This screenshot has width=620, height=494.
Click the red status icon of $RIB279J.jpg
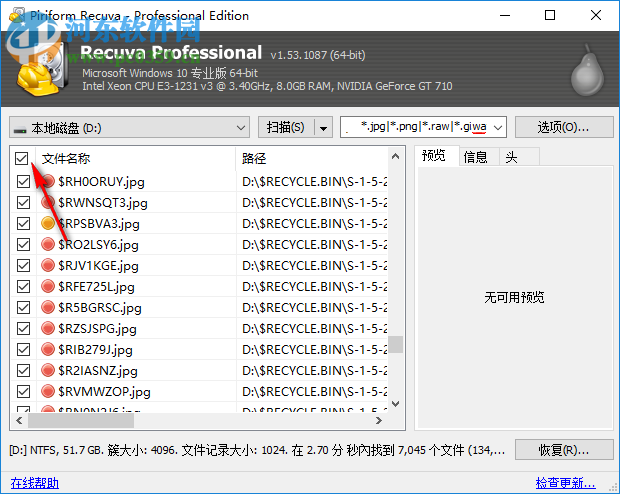tap(48, 349)
